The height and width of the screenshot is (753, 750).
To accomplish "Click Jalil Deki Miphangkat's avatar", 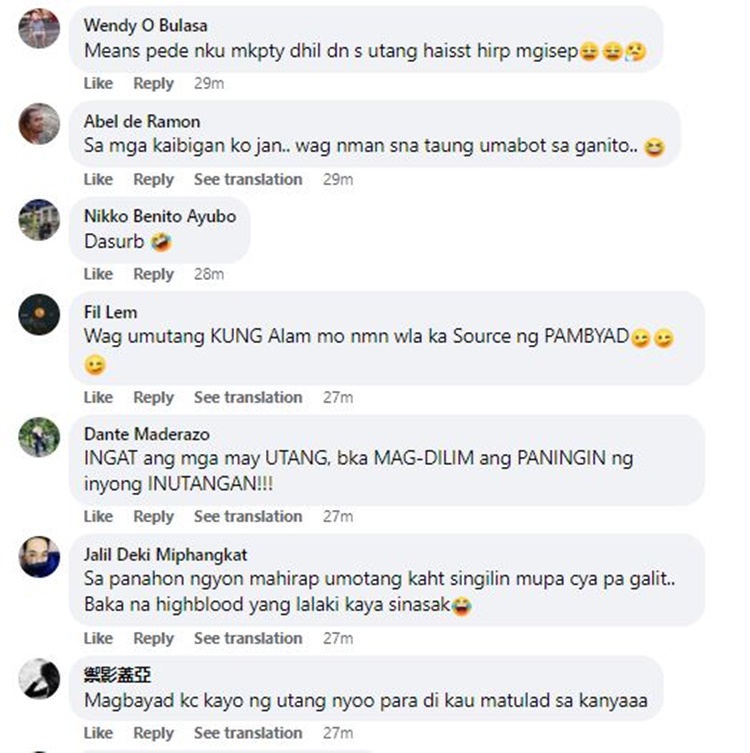I will click(39, 557).
